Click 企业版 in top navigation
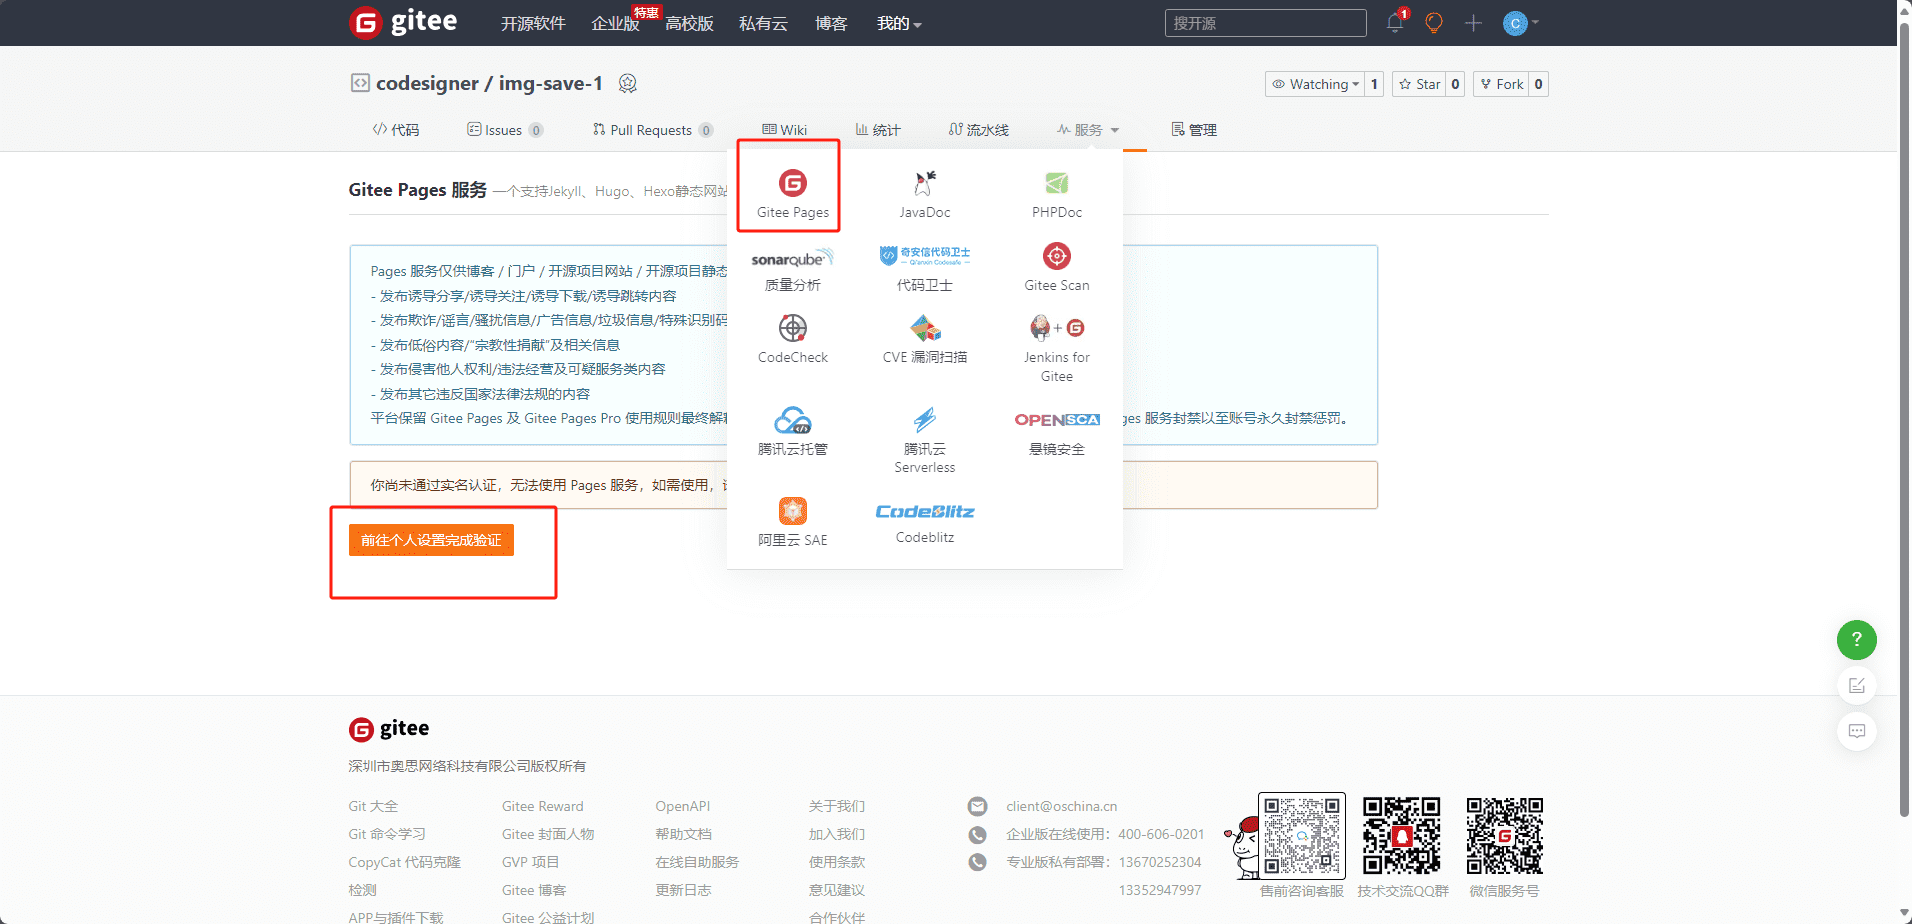Viewport: 1912px width, 924px height. coord(615,23)
